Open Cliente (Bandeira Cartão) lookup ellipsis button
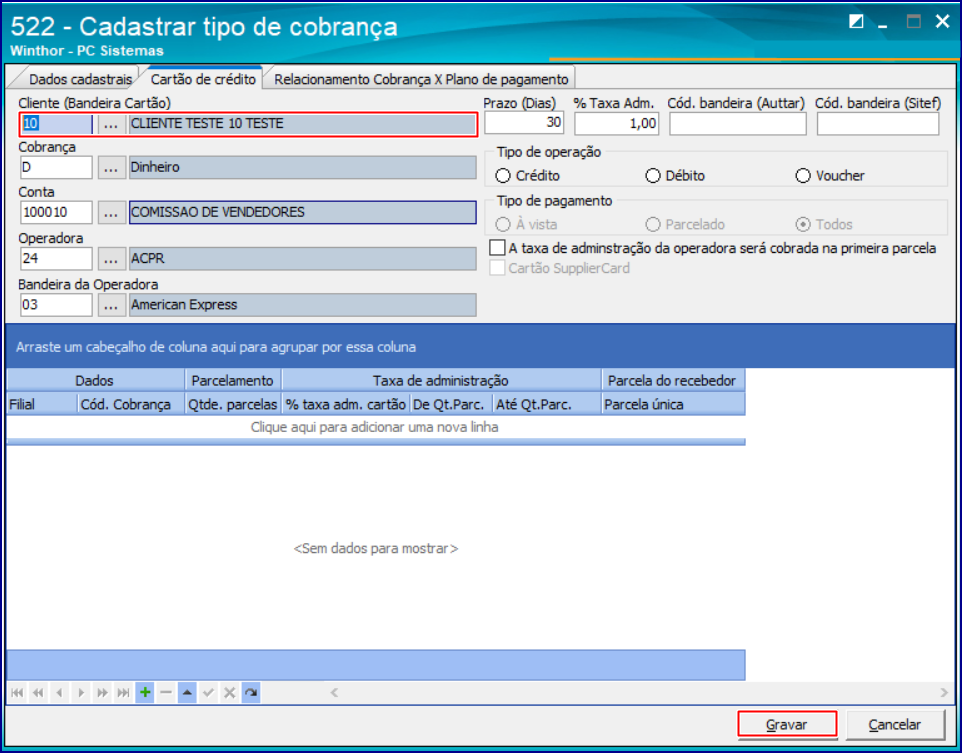This screenshot has width=962, height=753. coord(111,124)
